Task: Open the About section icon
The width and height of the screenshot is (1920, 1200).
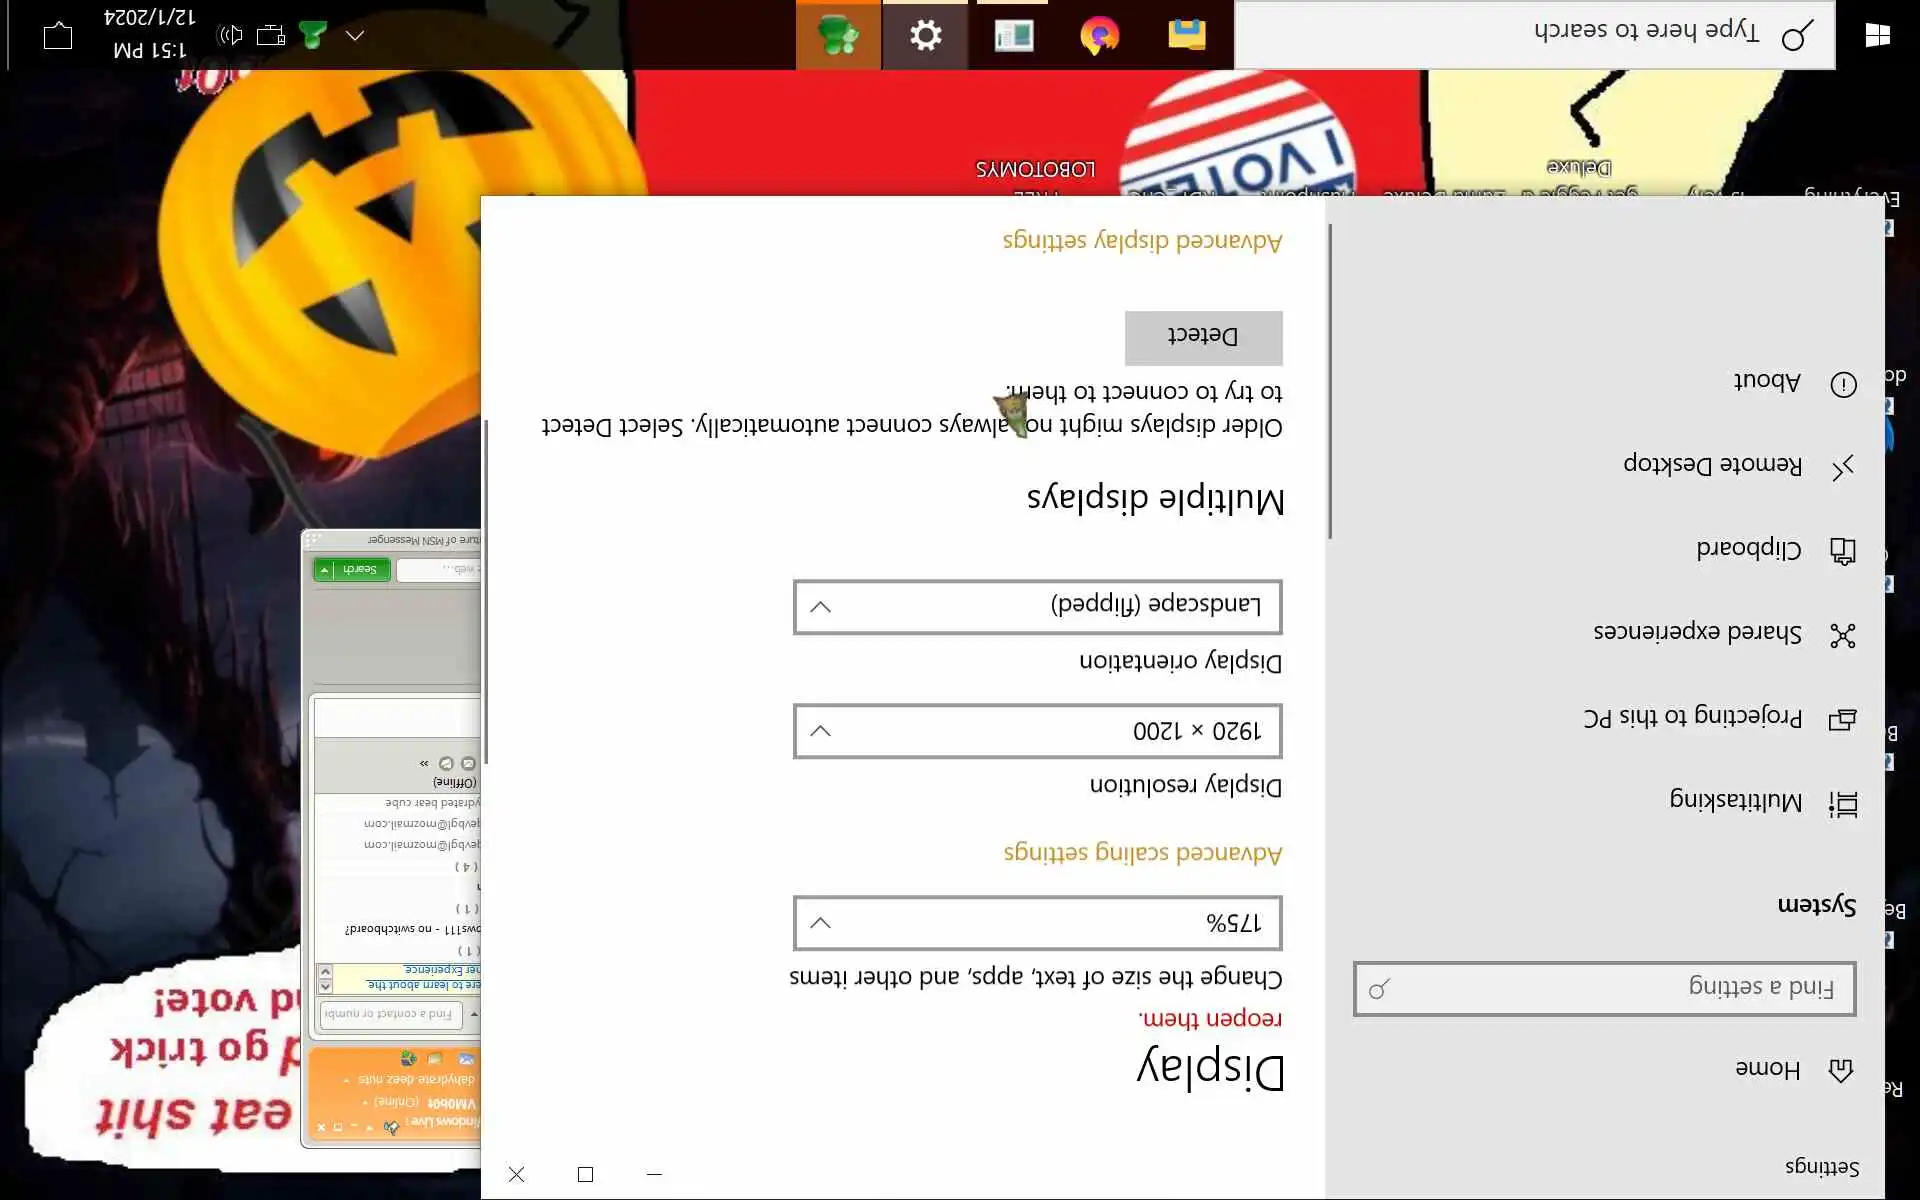Action: (1843, 384)
